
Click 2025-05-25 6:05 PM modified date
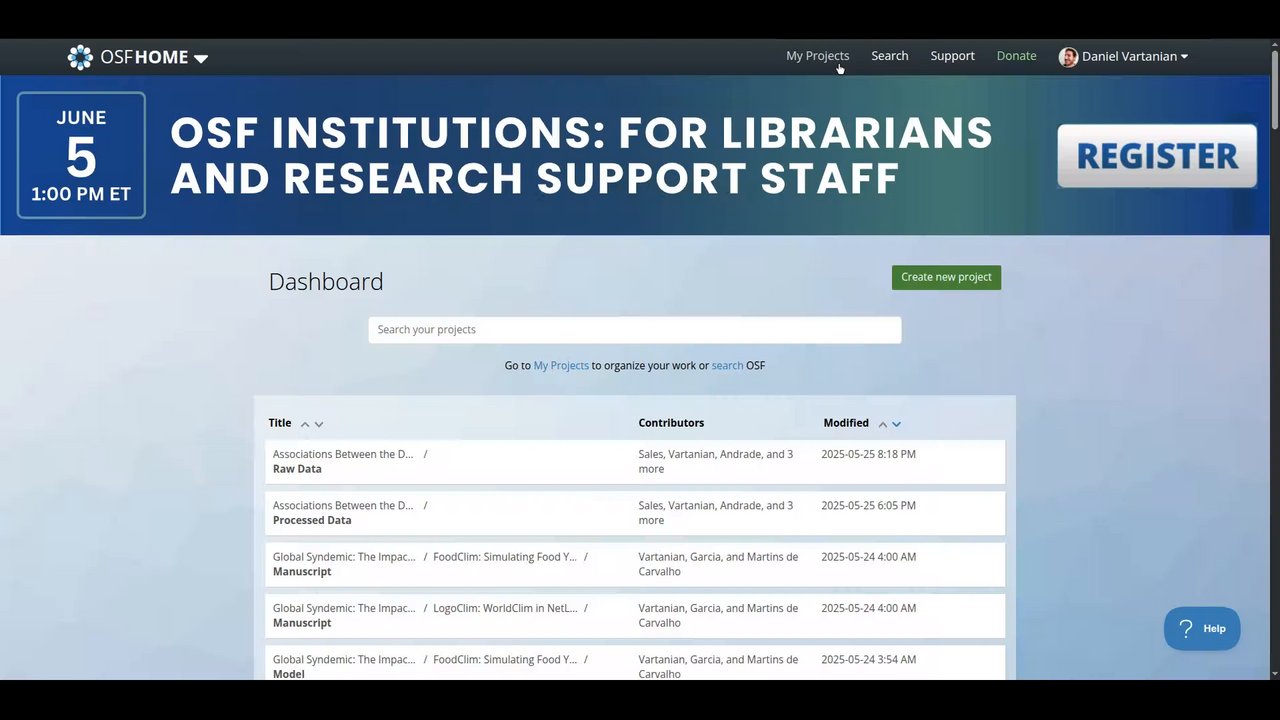pos(868,505)
